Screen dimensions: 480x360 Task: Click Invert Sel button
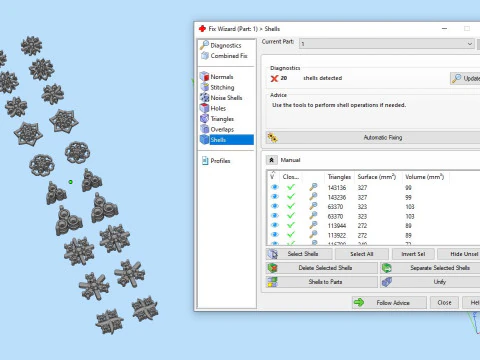413,254
